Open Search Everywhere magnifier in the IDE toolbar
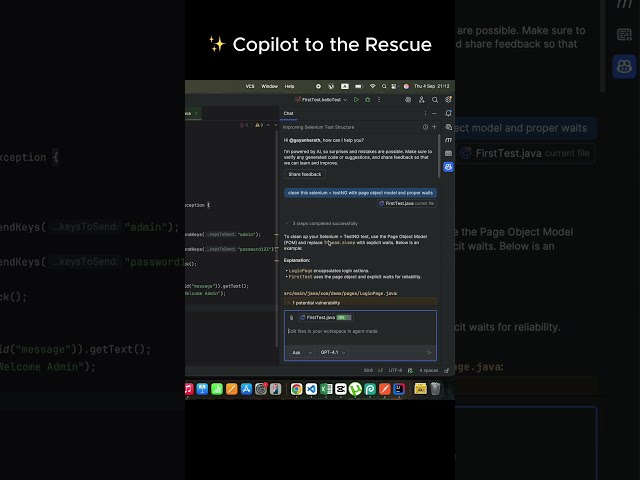Screen dimensions: 640x480 coord(435,100)
